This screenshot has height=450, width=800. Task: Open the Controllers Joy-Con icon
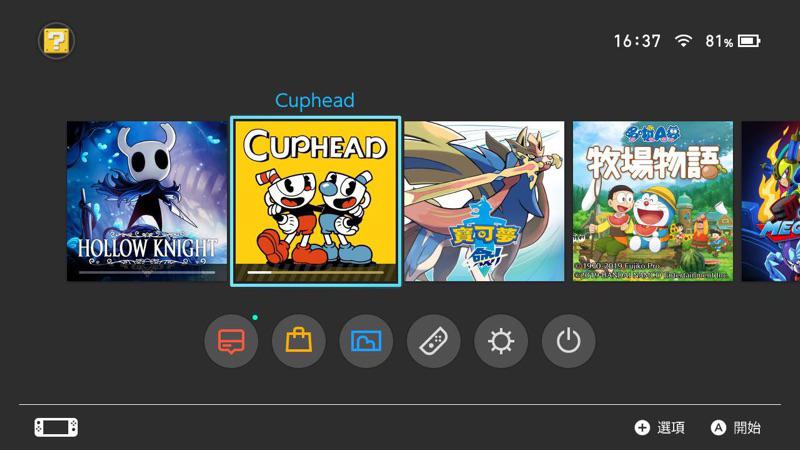click(433, 341)
